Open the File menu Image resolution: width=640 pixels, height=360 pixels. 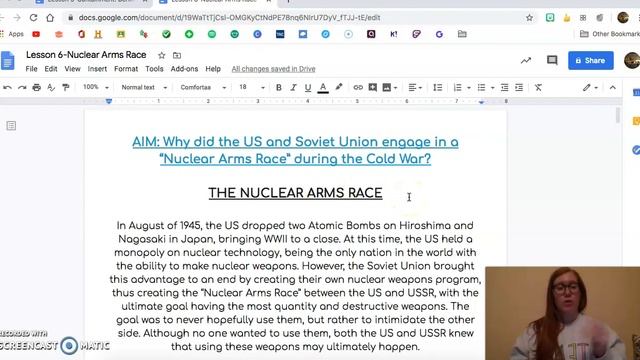click(x=31, y=69)
